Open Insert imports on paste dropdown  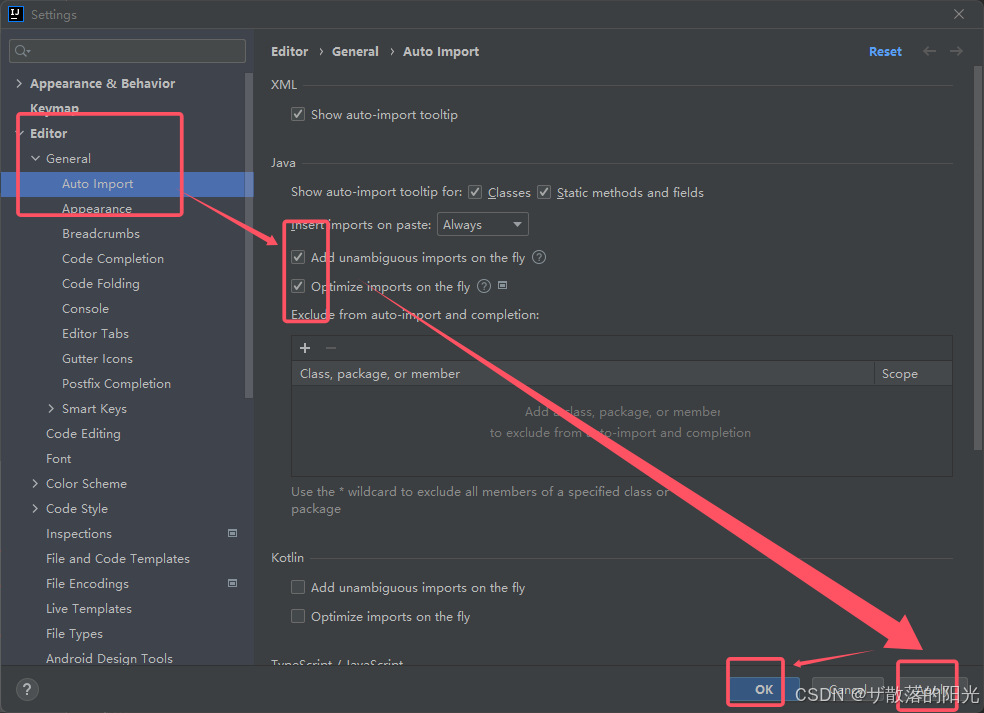coord(483,225)
